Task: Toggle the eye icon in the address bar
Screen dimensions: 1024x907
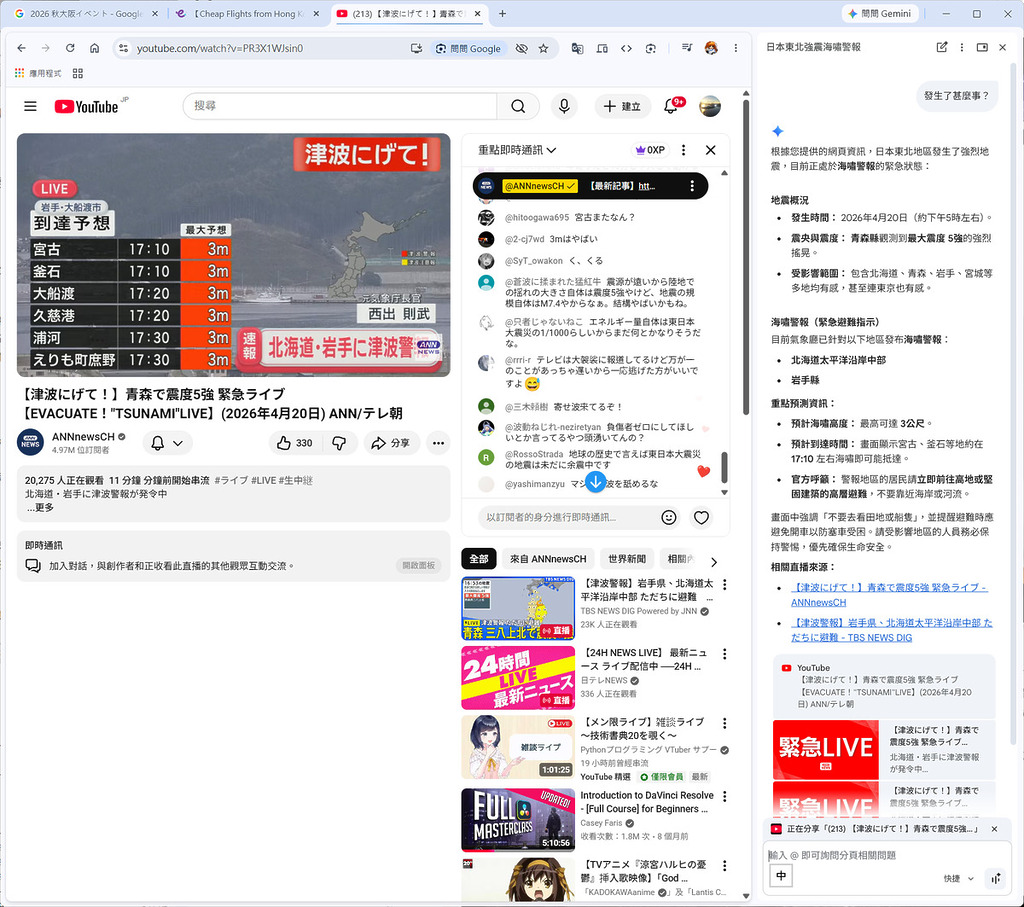Action: pos(521,47)
